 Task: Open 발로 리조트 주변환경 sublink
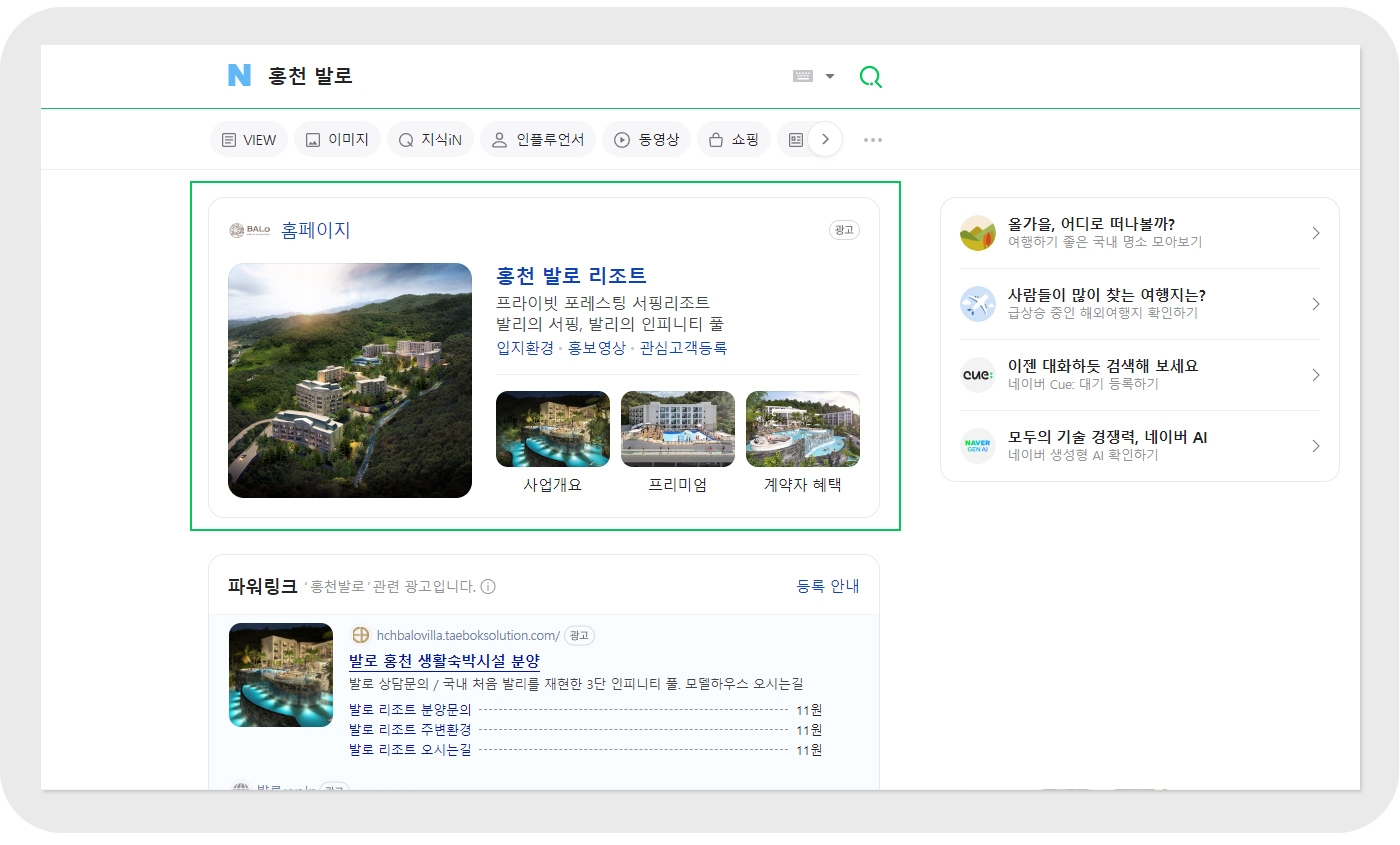pos(410,730)
